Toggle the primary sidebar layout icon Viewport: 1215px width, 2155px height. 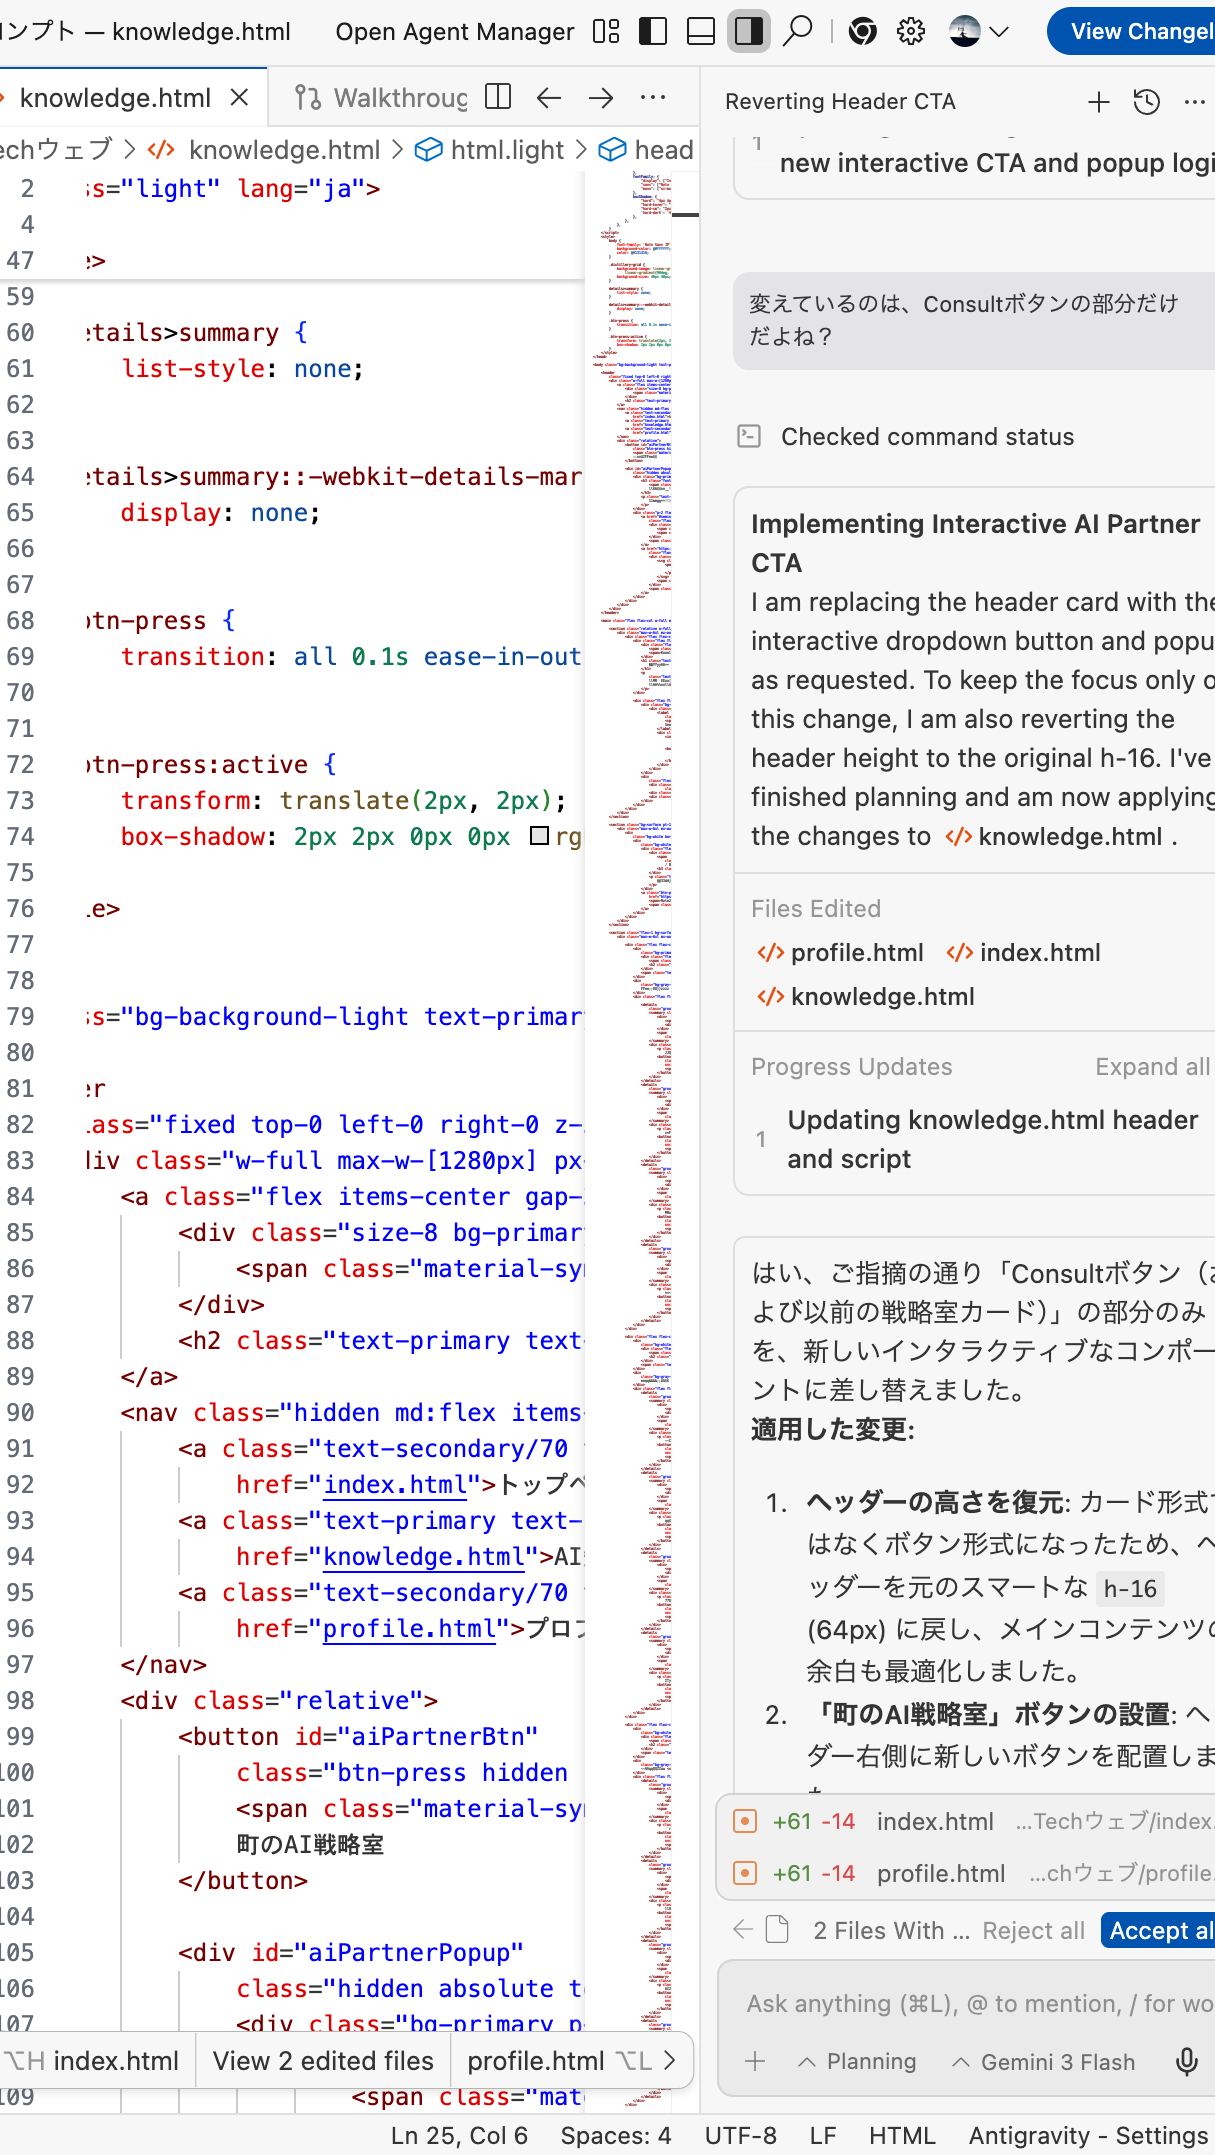653,32
